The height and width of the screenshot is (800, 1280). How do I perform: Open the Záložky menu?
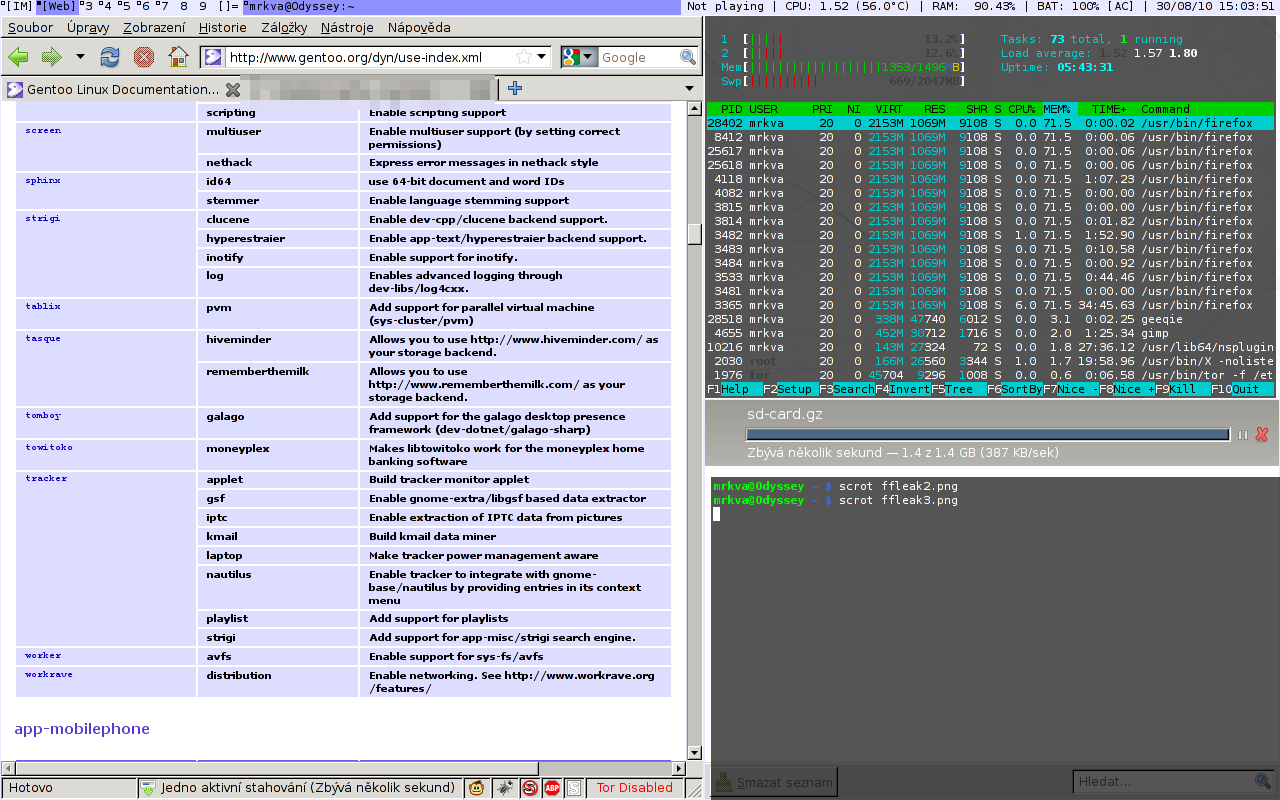[284, 27]
